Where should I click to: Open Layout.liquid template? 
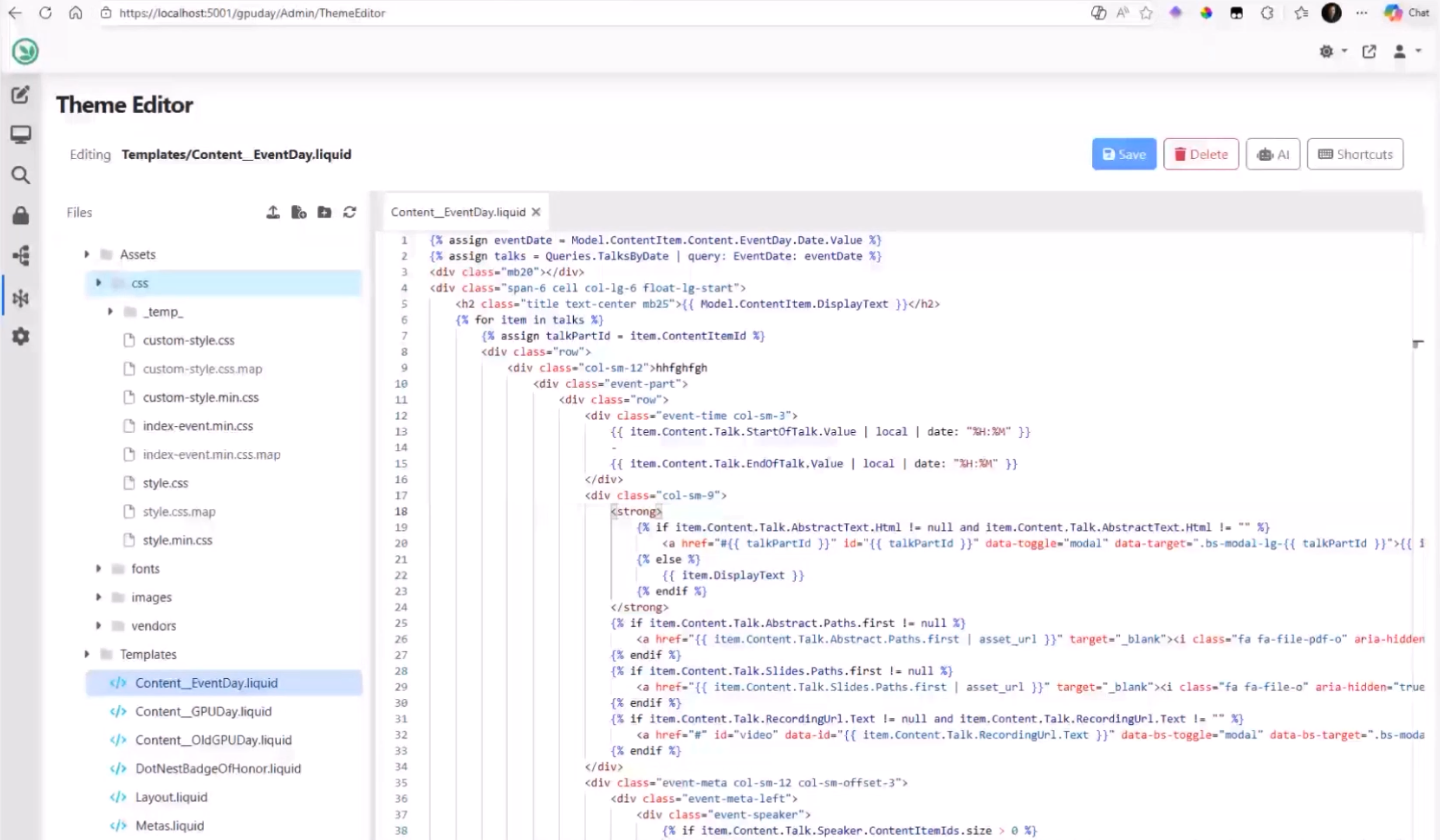coord(172,797)
